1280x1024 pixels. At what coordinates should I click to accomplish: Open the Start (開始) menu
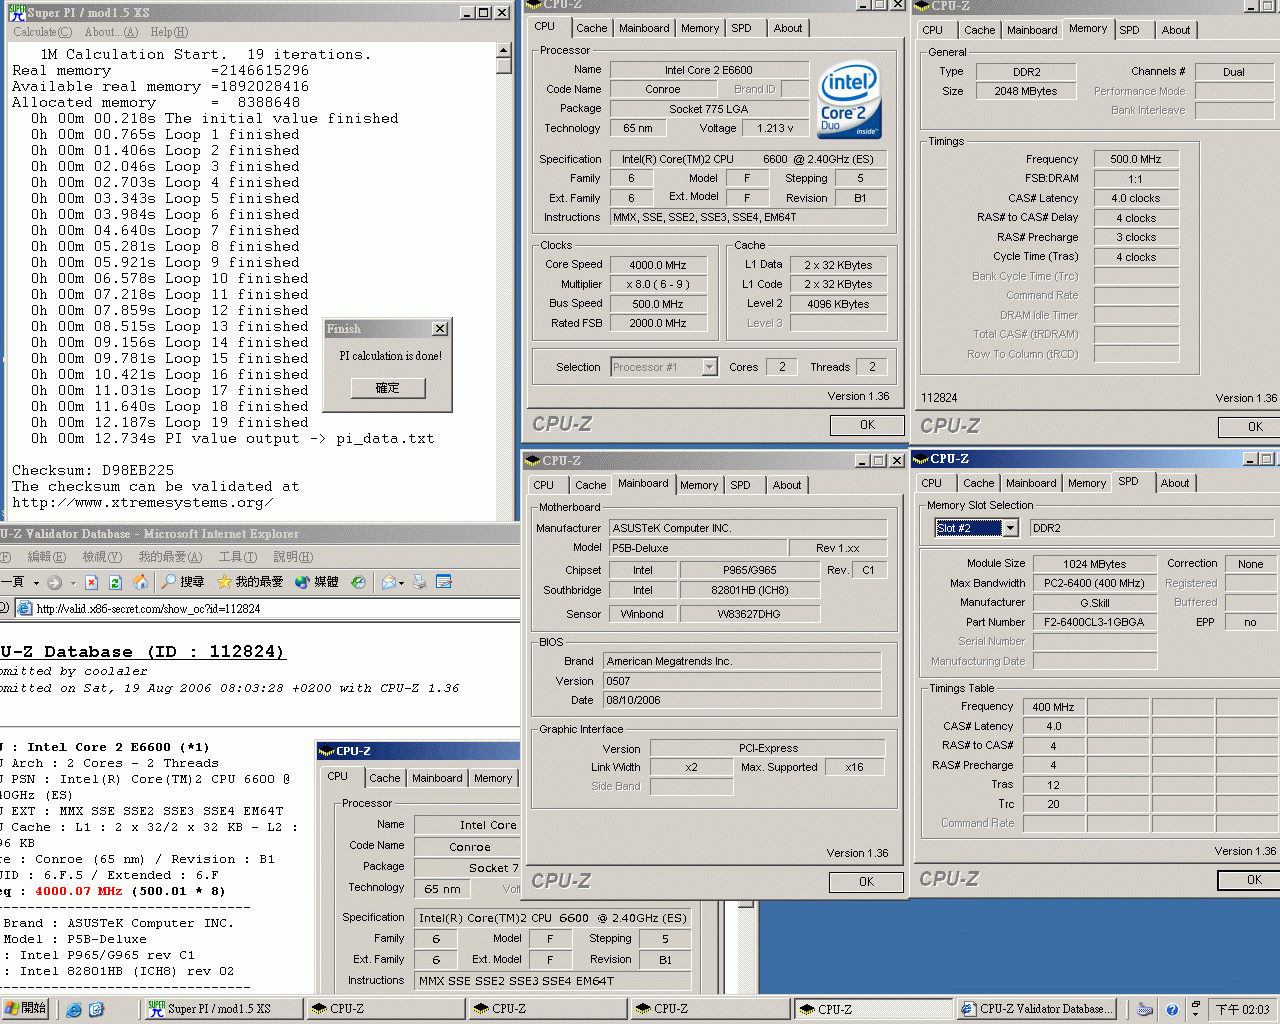pyautogui.click(x=25, y=1009)
